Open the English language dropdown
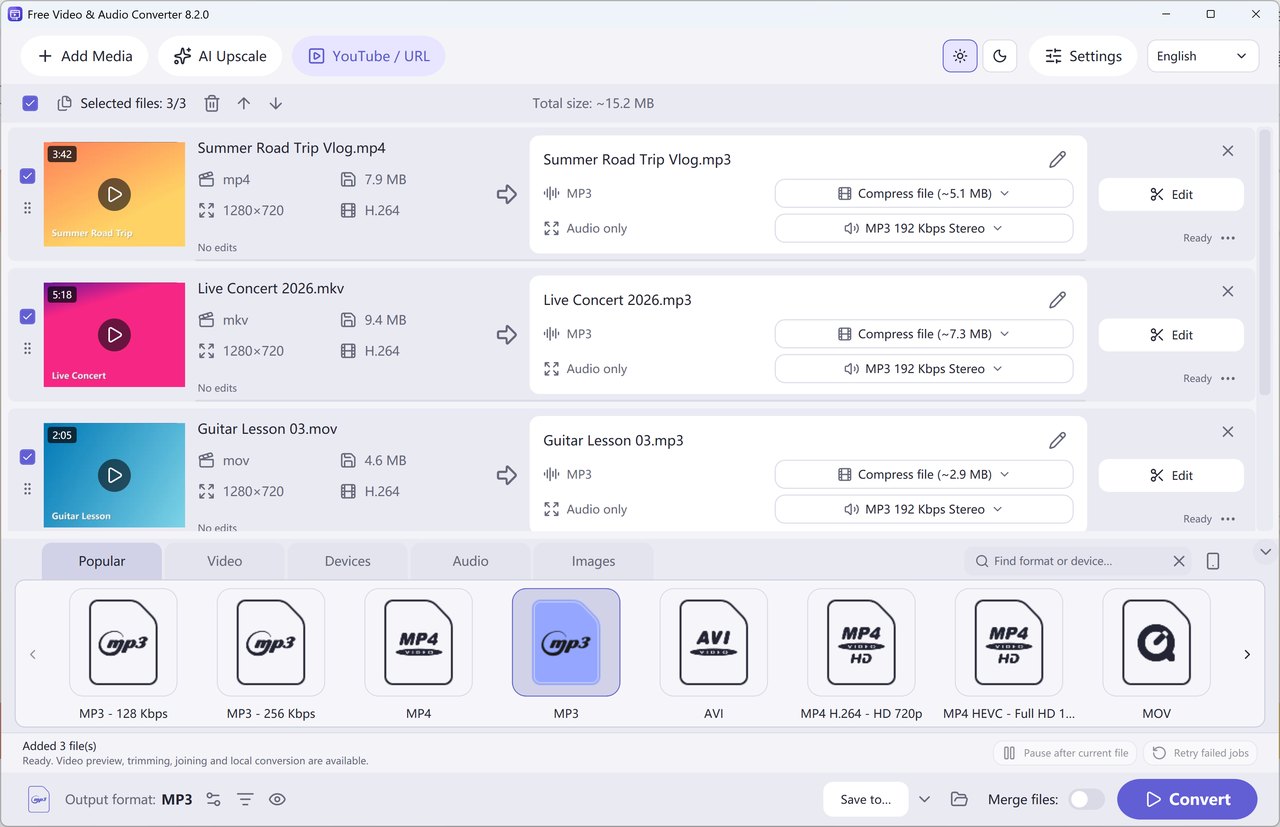The height and width of the screenshot is (827, 1280). [x=1203, y=56]
